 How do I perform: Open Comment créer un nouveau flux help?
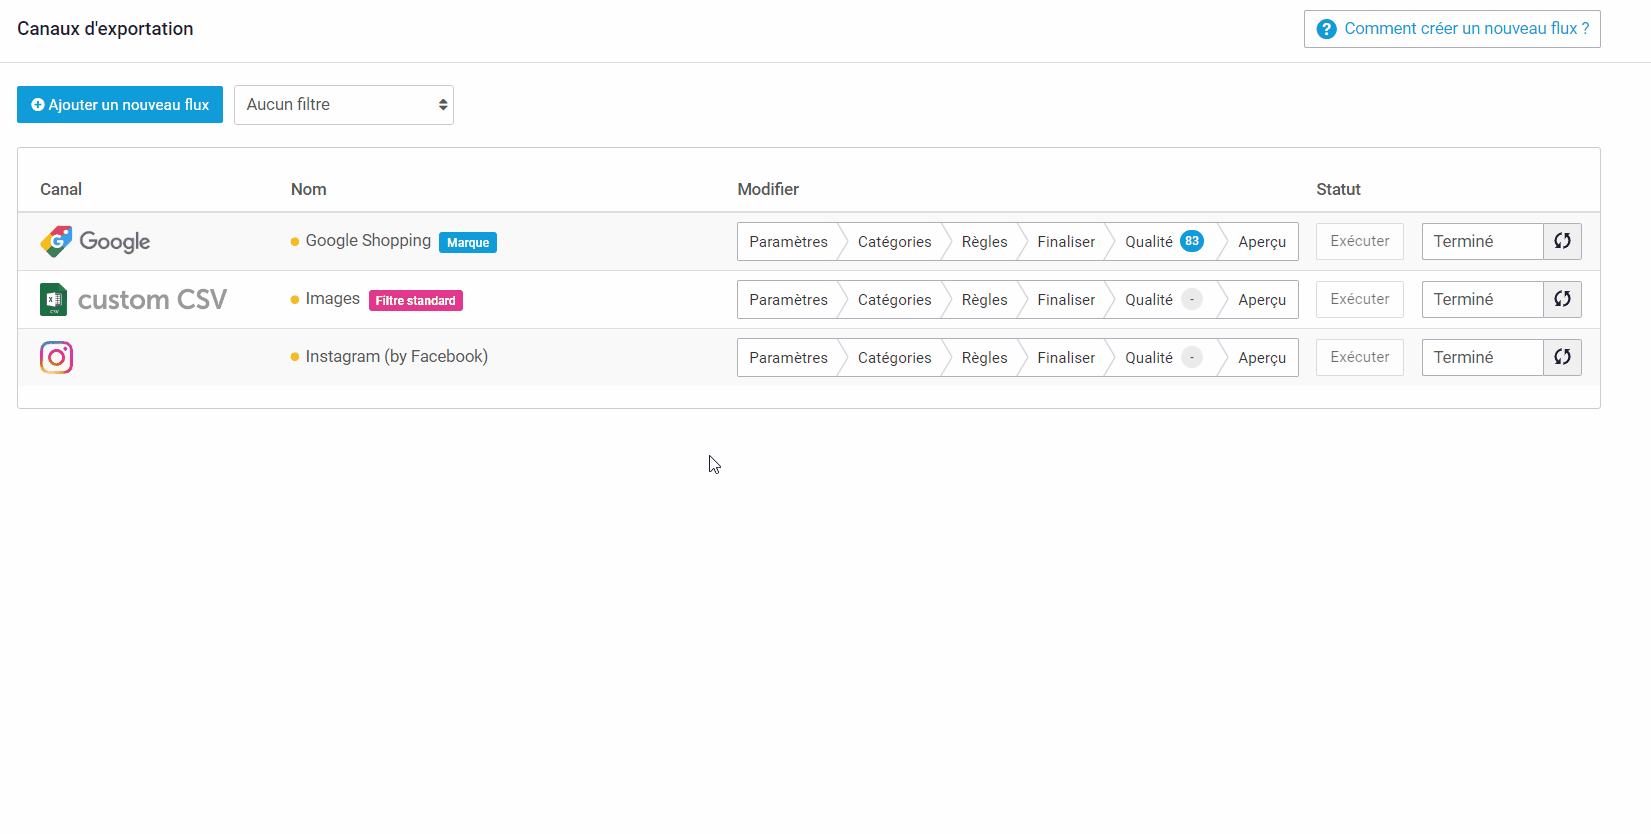(1452, 29)
